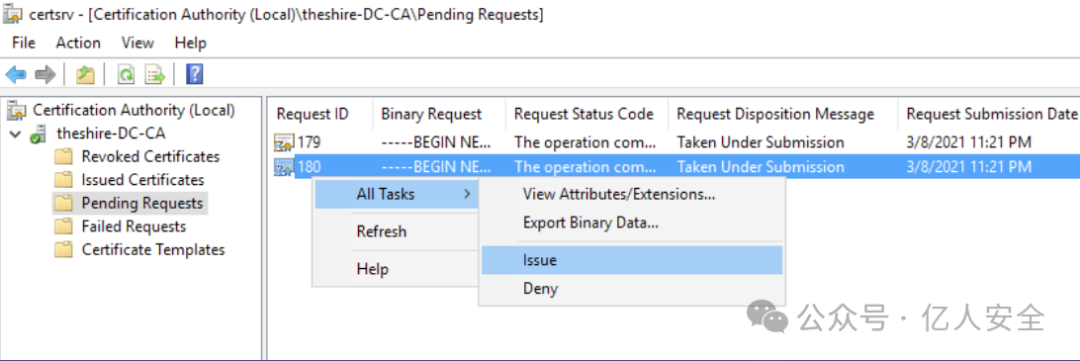Collapse the theshire-DC-CA tree node
The height and width of the screenshot is (361, 1080).
pyautogui.click(x=15, y=134)
